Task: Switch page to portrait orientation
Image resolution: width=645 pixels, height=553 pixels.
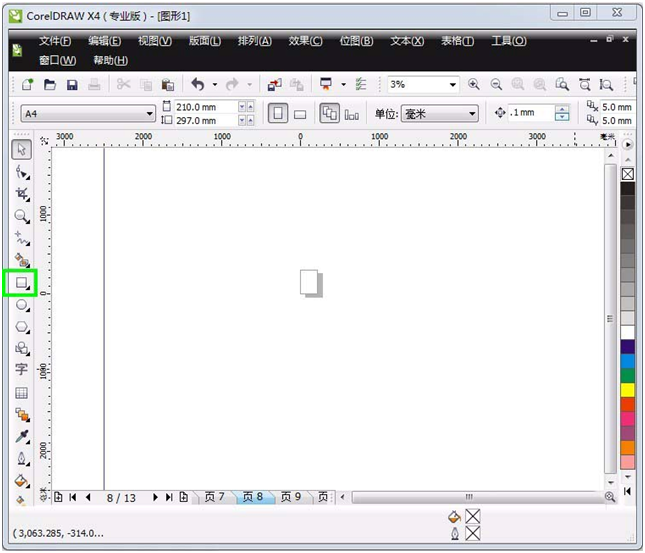Action: click(x=278, y=114)
